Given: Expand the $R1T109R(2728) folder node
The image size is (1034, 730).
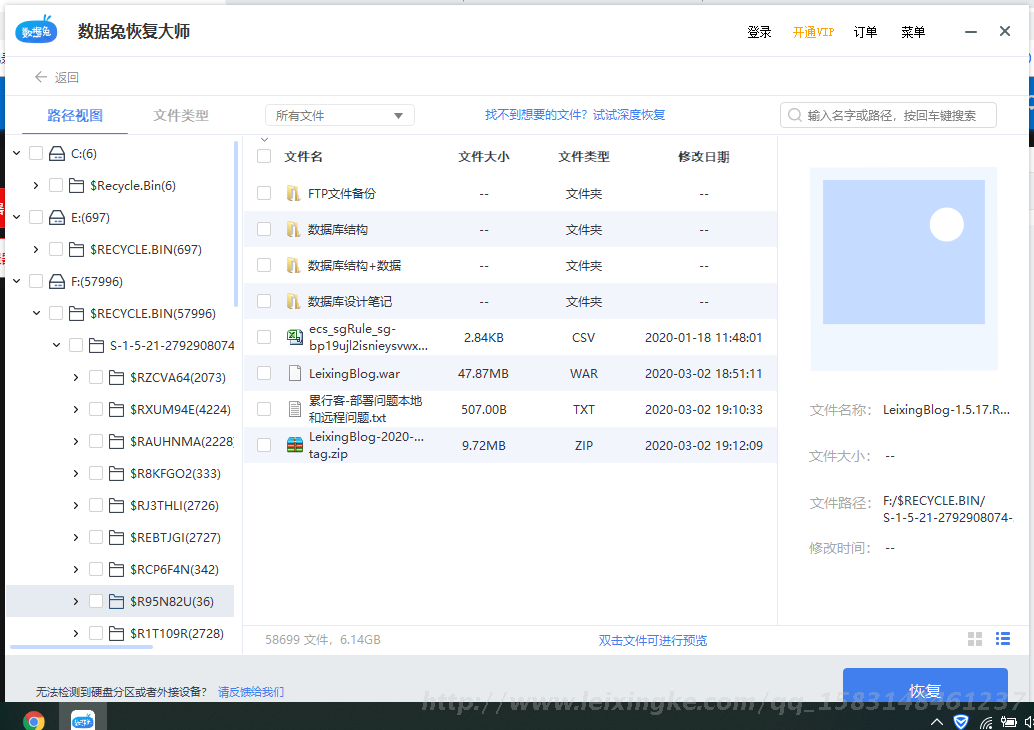Looking at the screenshot, I should tap(76, 633).
